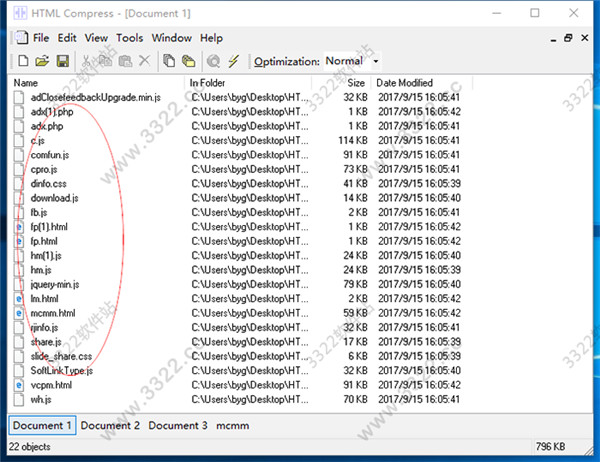
Task: Select file adx(1).php
Action: 52,112
